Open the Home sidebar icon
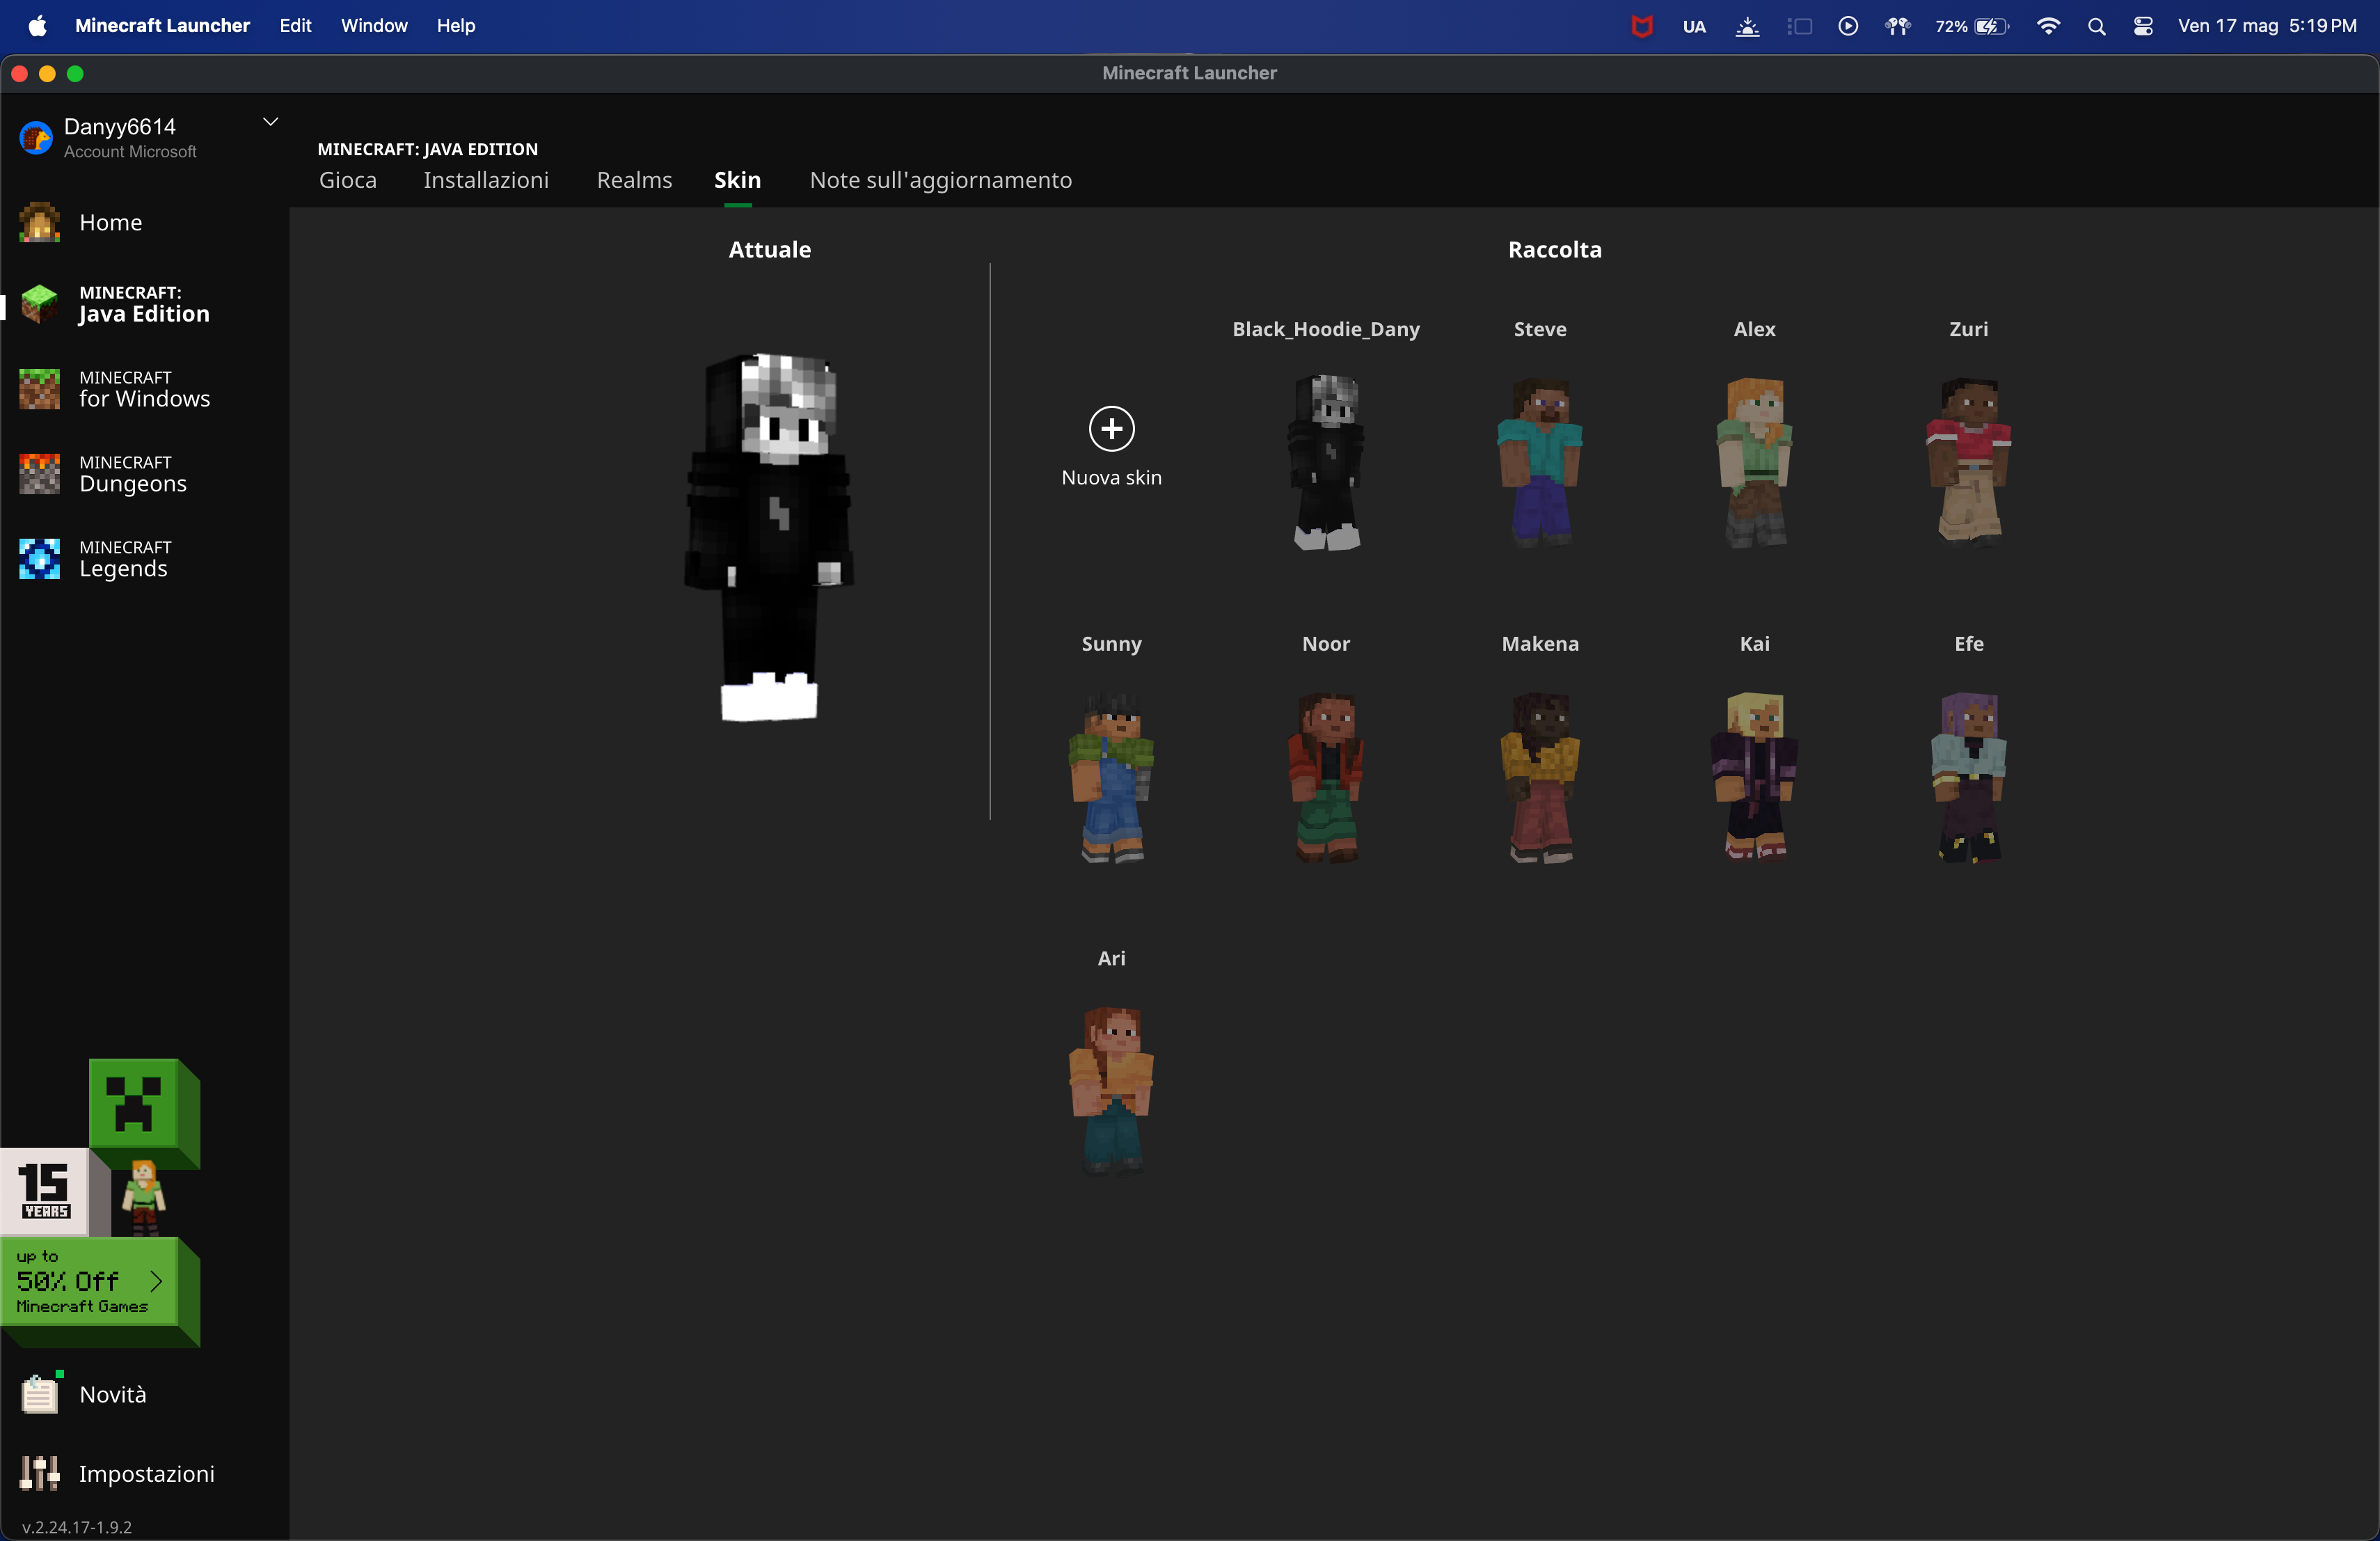Image resolution: width=2380 pixels, height=1541 pixels. coord(40,222)
